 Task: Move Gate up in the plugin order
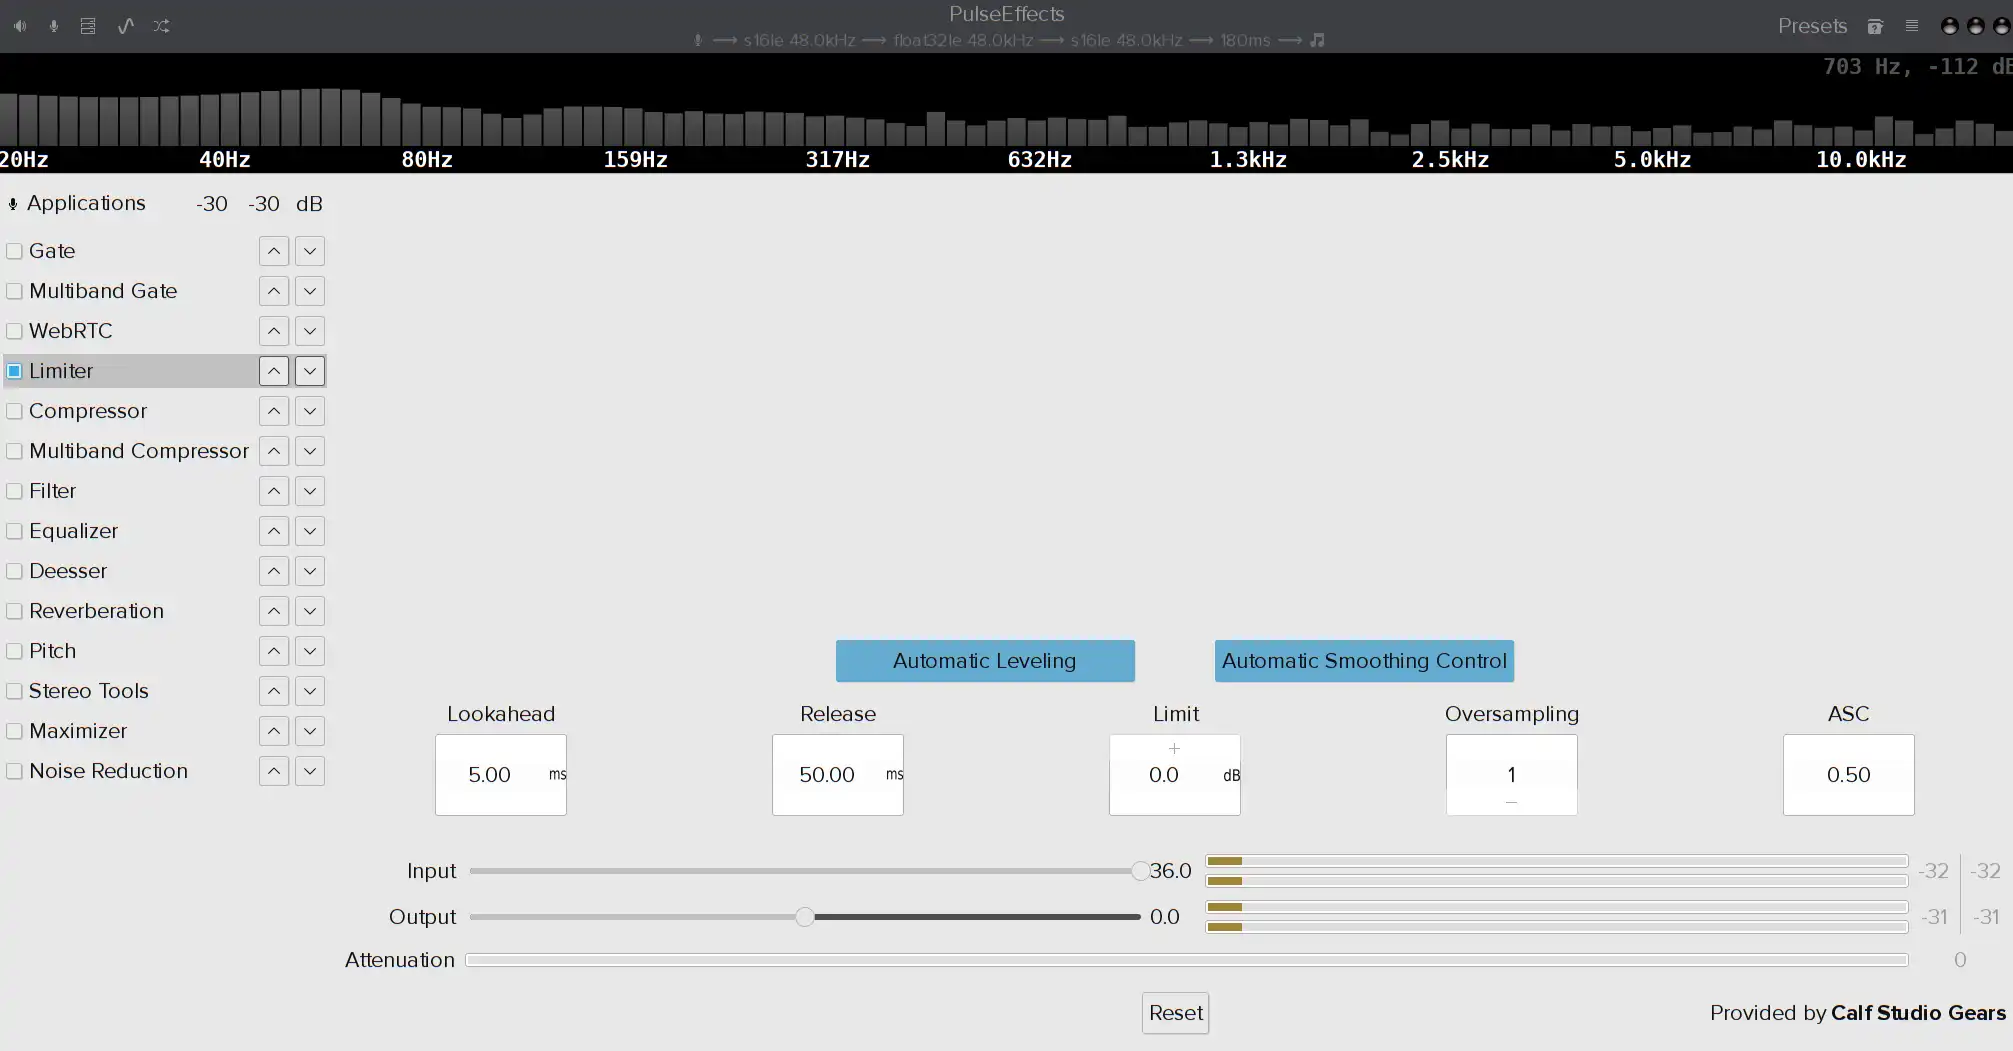[274, 251]
